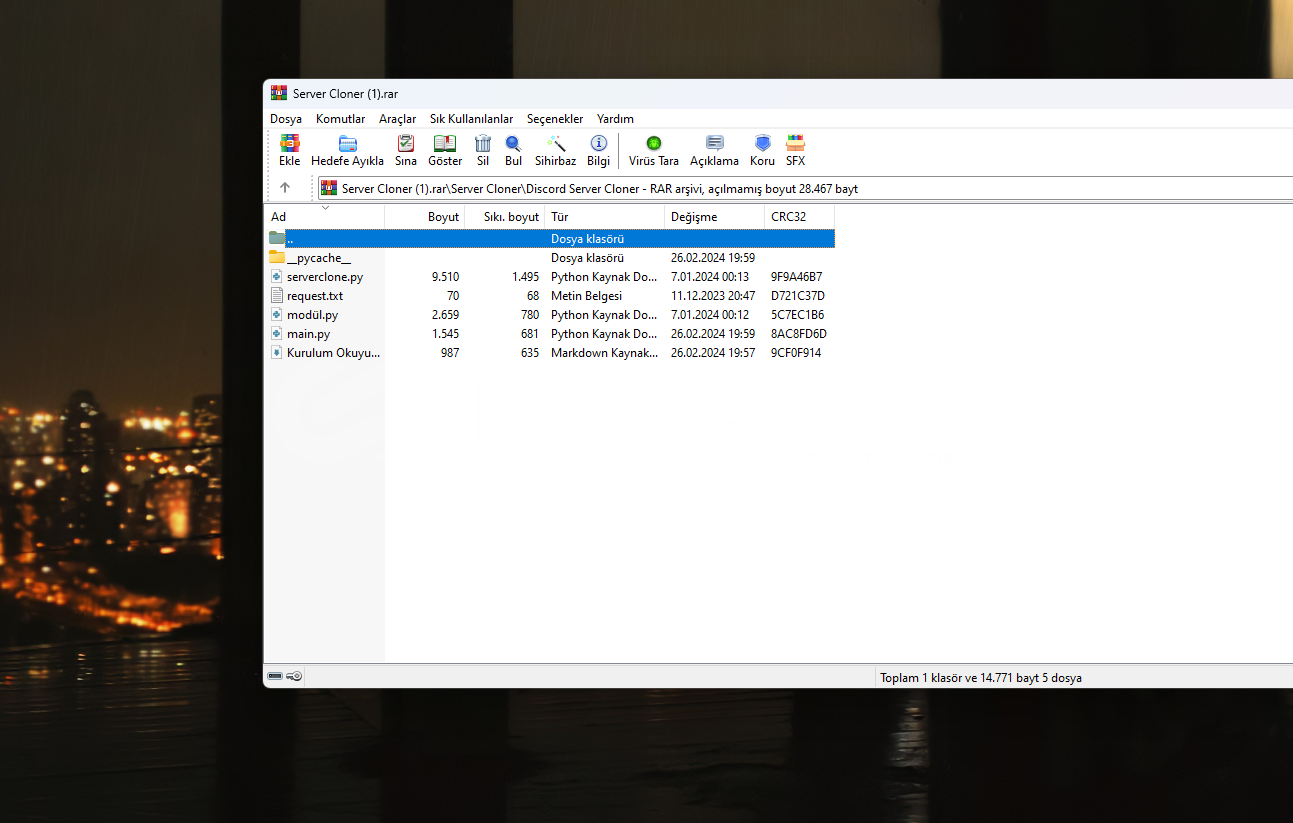Click the Sına (Test) toolbar icon
The image size is (1293, 823).
pyautogui.click(x=406, y=143)
